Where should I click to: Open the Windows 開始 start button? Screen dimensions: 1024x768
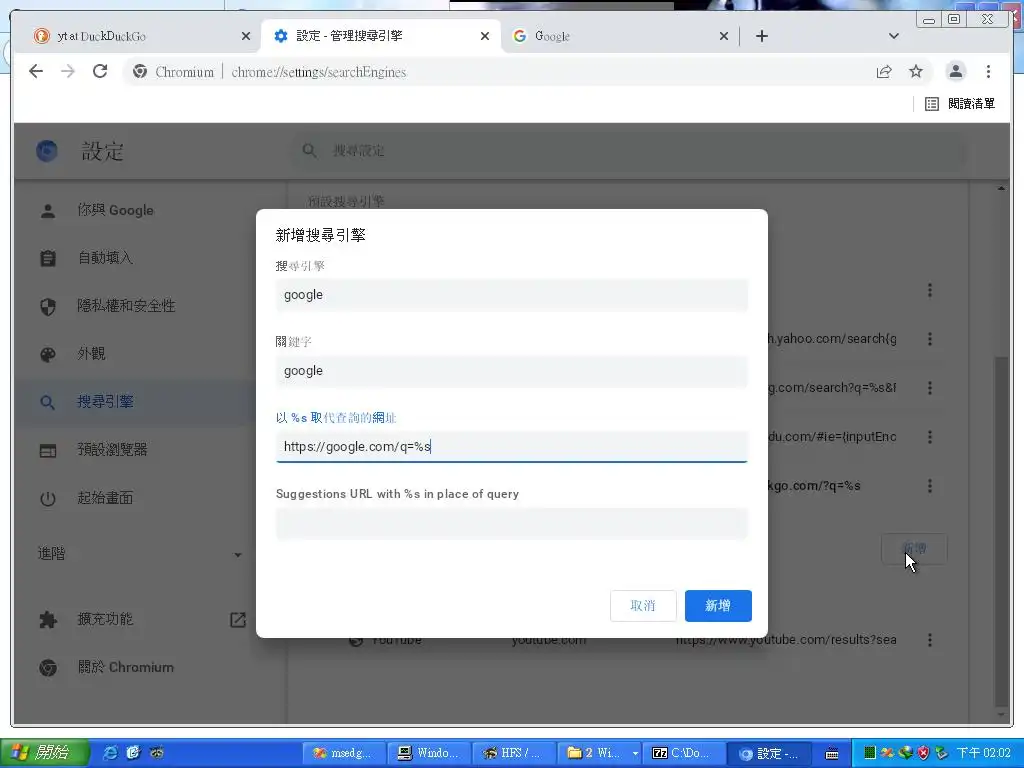[44, 753]
